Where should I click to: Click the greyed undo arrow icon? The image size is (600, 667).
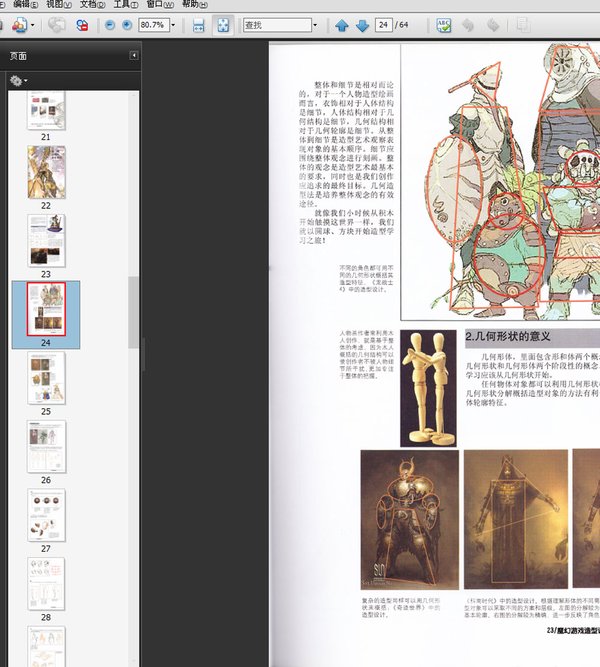pyautogui.click(x=468, y=25)
